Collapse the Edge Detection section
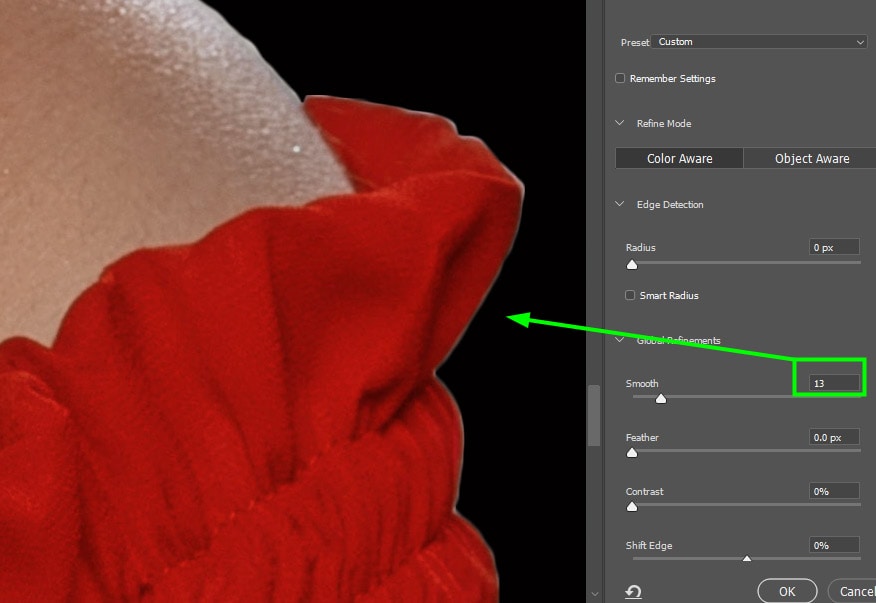 click(x=620, y=205)
